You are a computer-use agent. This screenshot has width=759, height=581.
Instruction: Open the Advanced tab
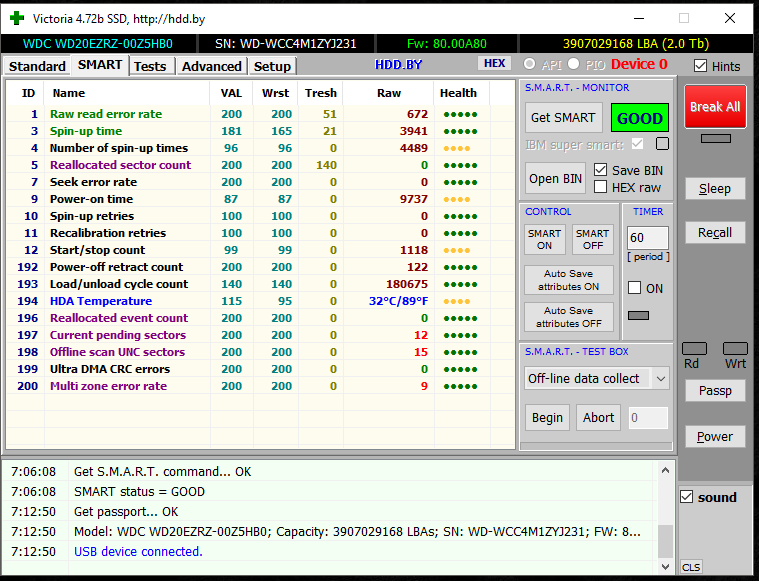211,66
